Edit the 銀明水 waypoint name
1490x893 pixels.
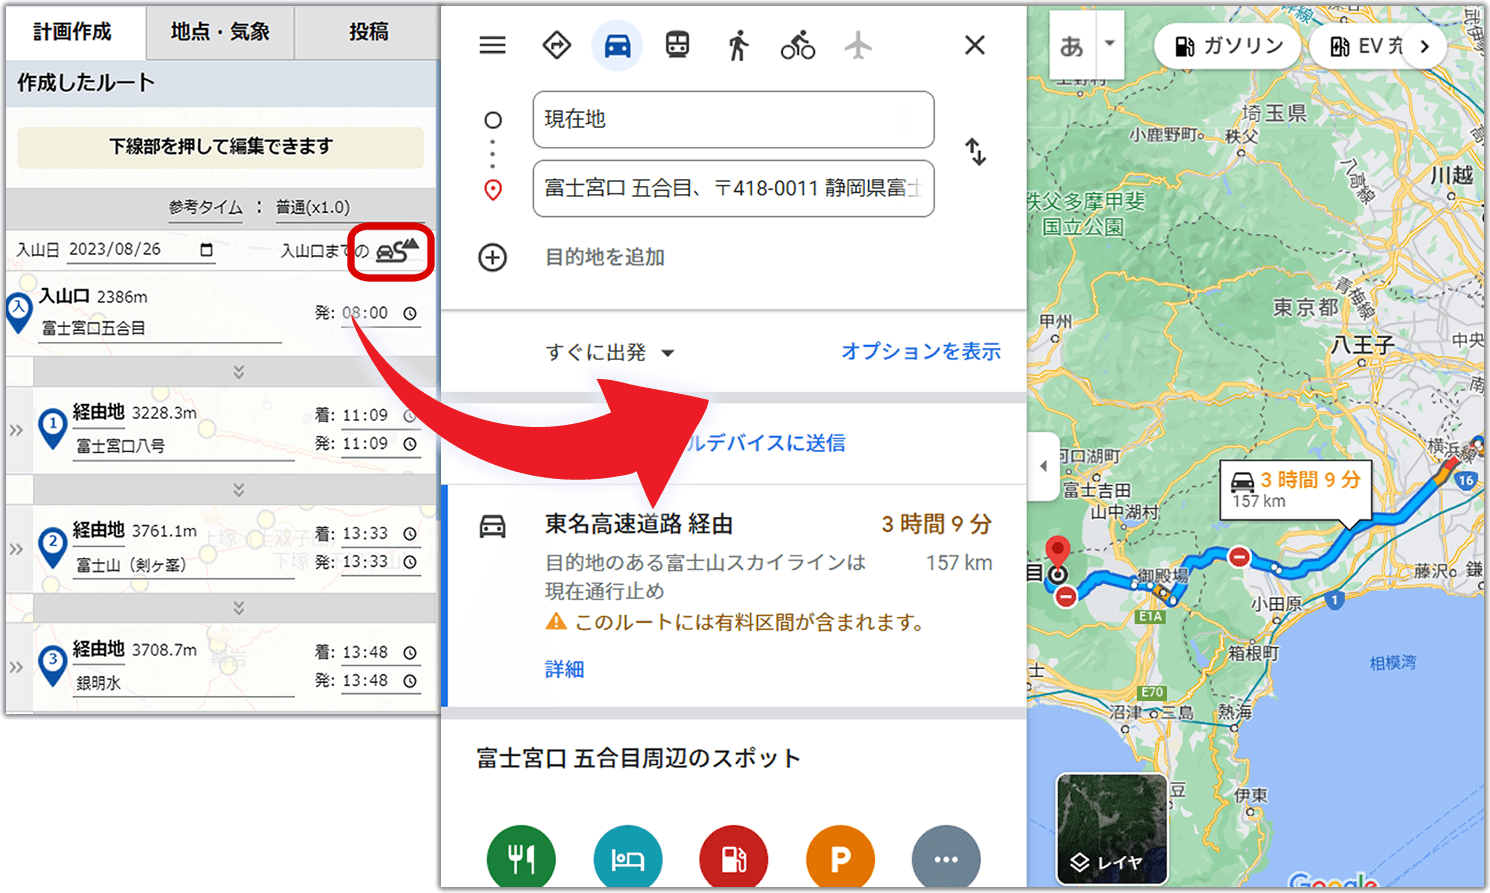(184, 683)
